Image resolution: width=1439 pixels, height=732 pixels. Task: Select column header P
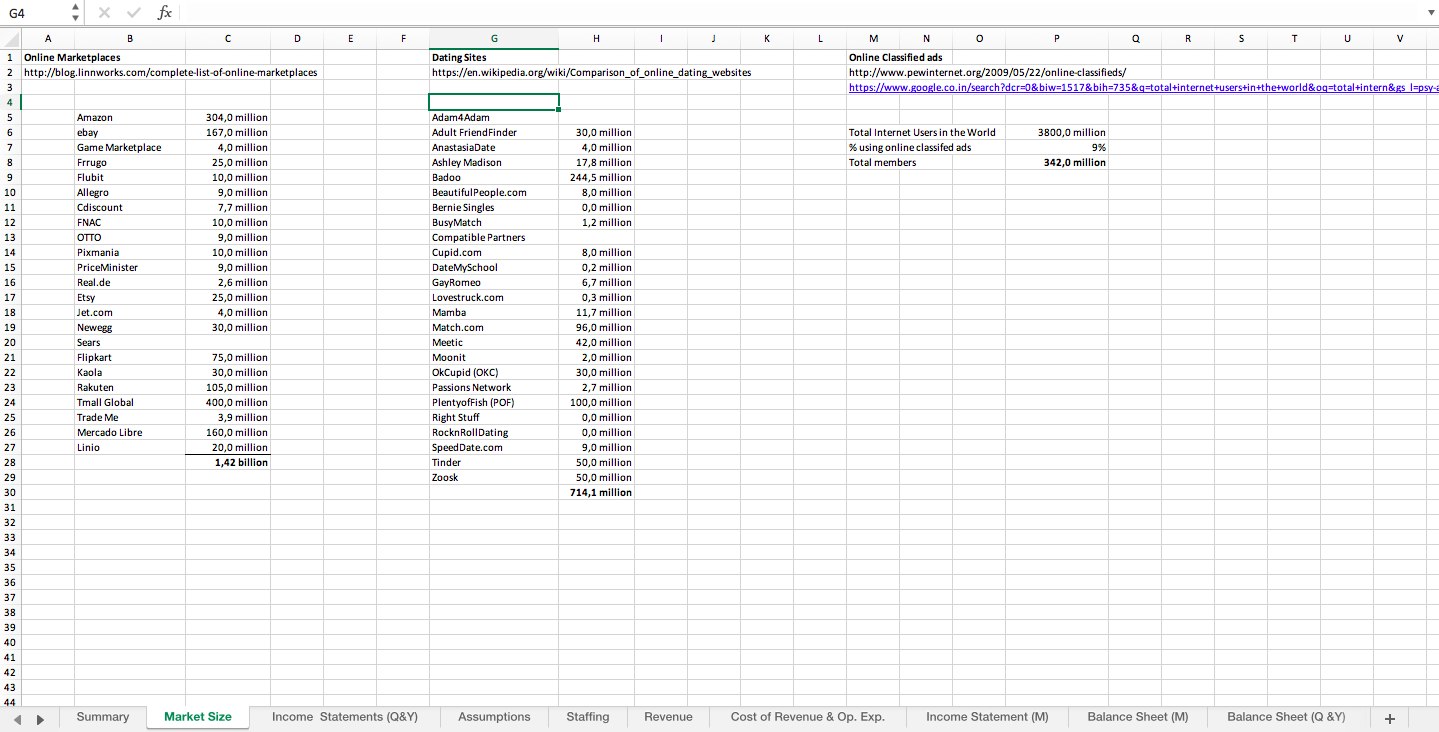[x=1057, y=39]
